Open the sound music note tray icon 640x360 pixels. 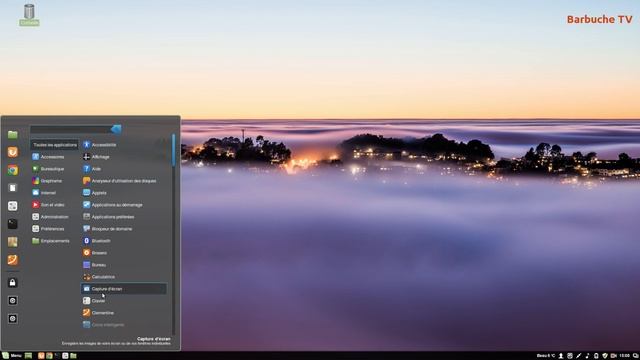587,356
